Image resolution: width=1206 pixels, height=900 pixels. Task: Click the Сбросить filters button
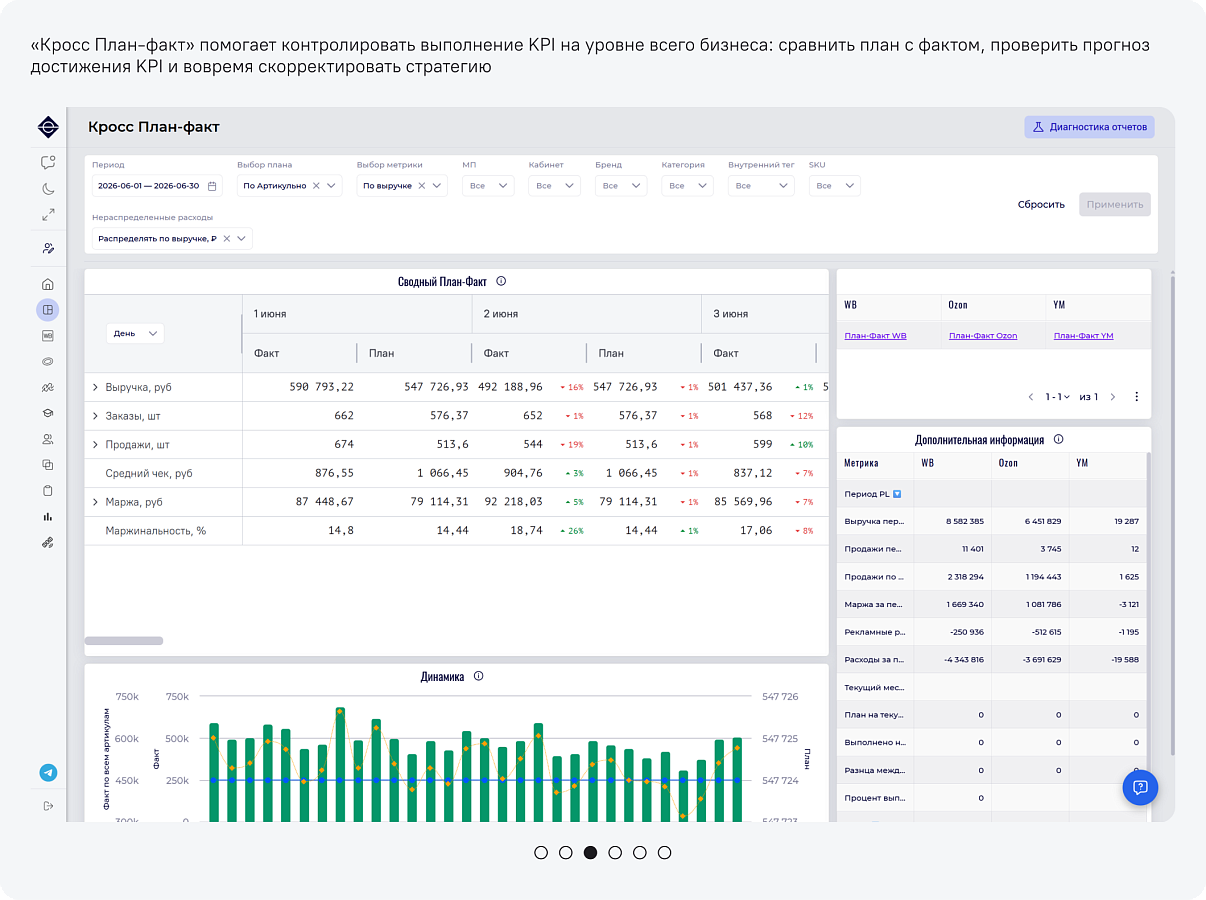point(1041,204)
